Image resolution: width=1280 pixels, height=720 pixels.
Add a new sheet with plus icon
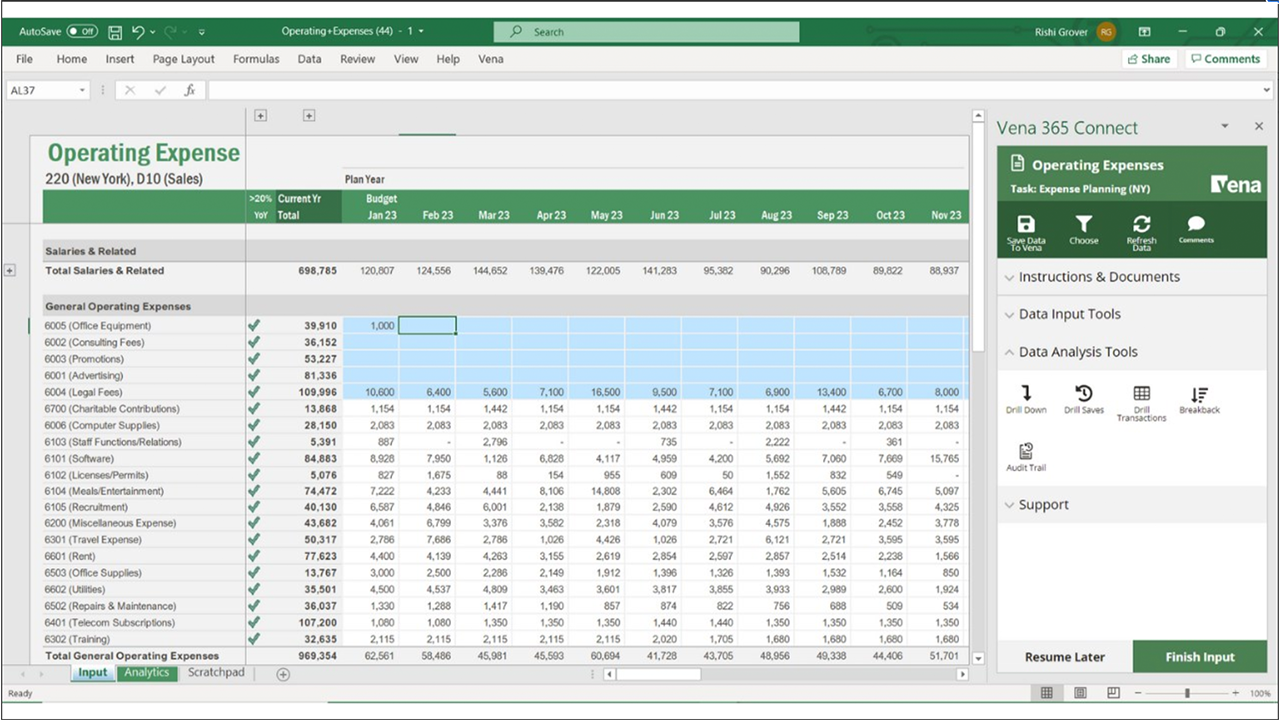pos(283,674)
